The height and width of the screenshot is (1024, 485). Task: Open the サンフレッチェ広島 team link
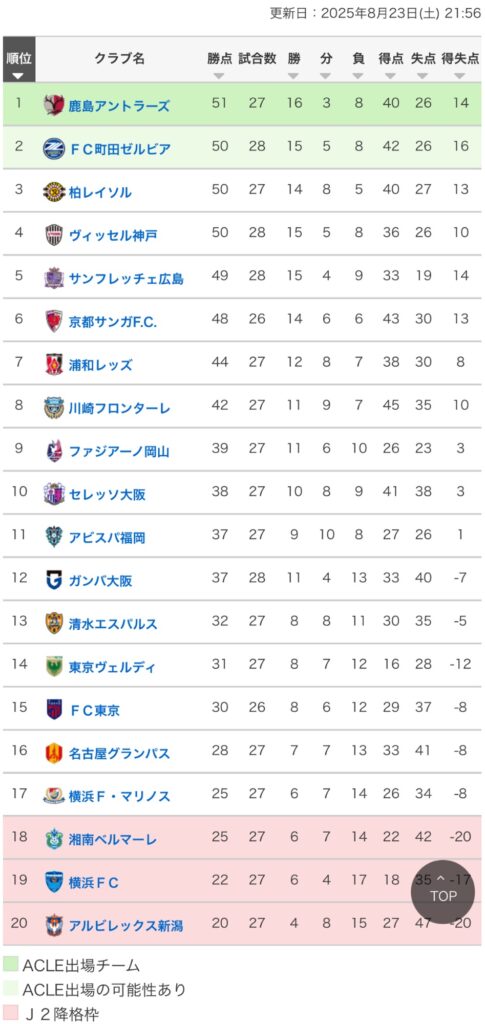click(126, 279)
